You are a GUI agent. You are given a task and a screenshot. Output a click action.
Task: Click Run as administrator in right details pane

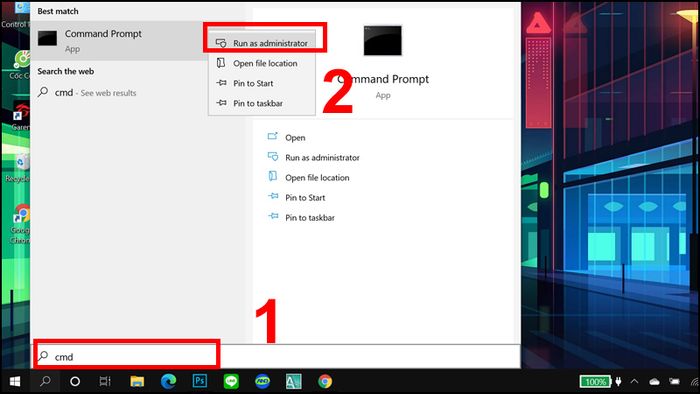(322, 158)
